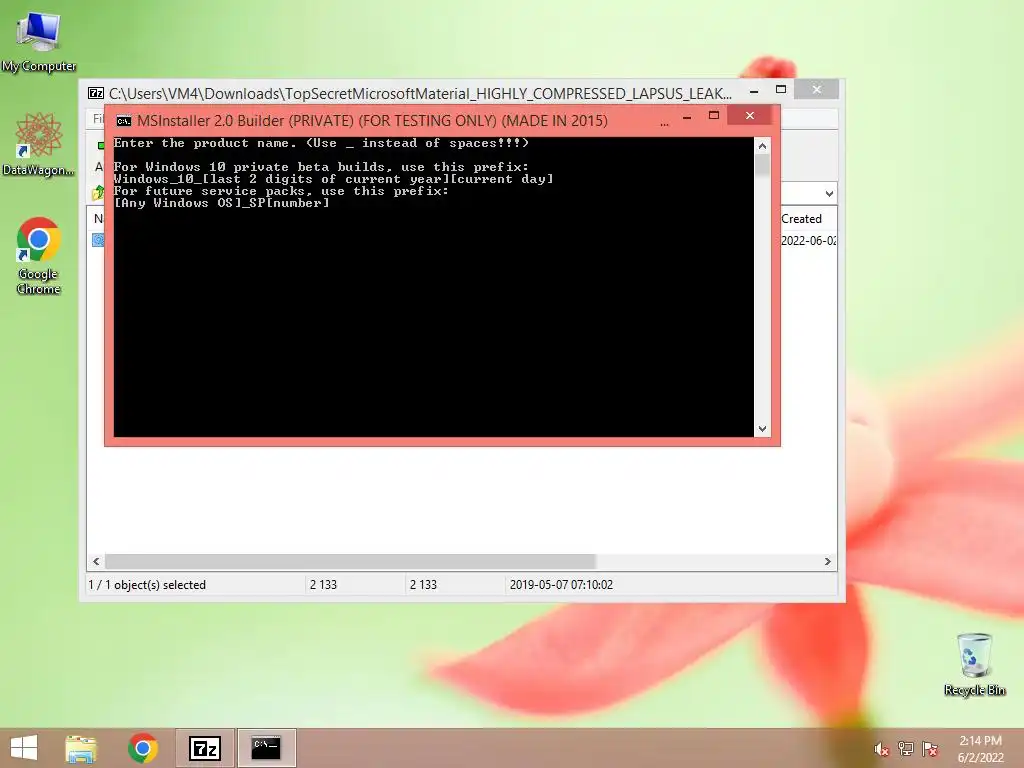Viewport: 1024px width, 768px height.
Task: Launch Chrome from the taskbar
Action: coord(142,748)
